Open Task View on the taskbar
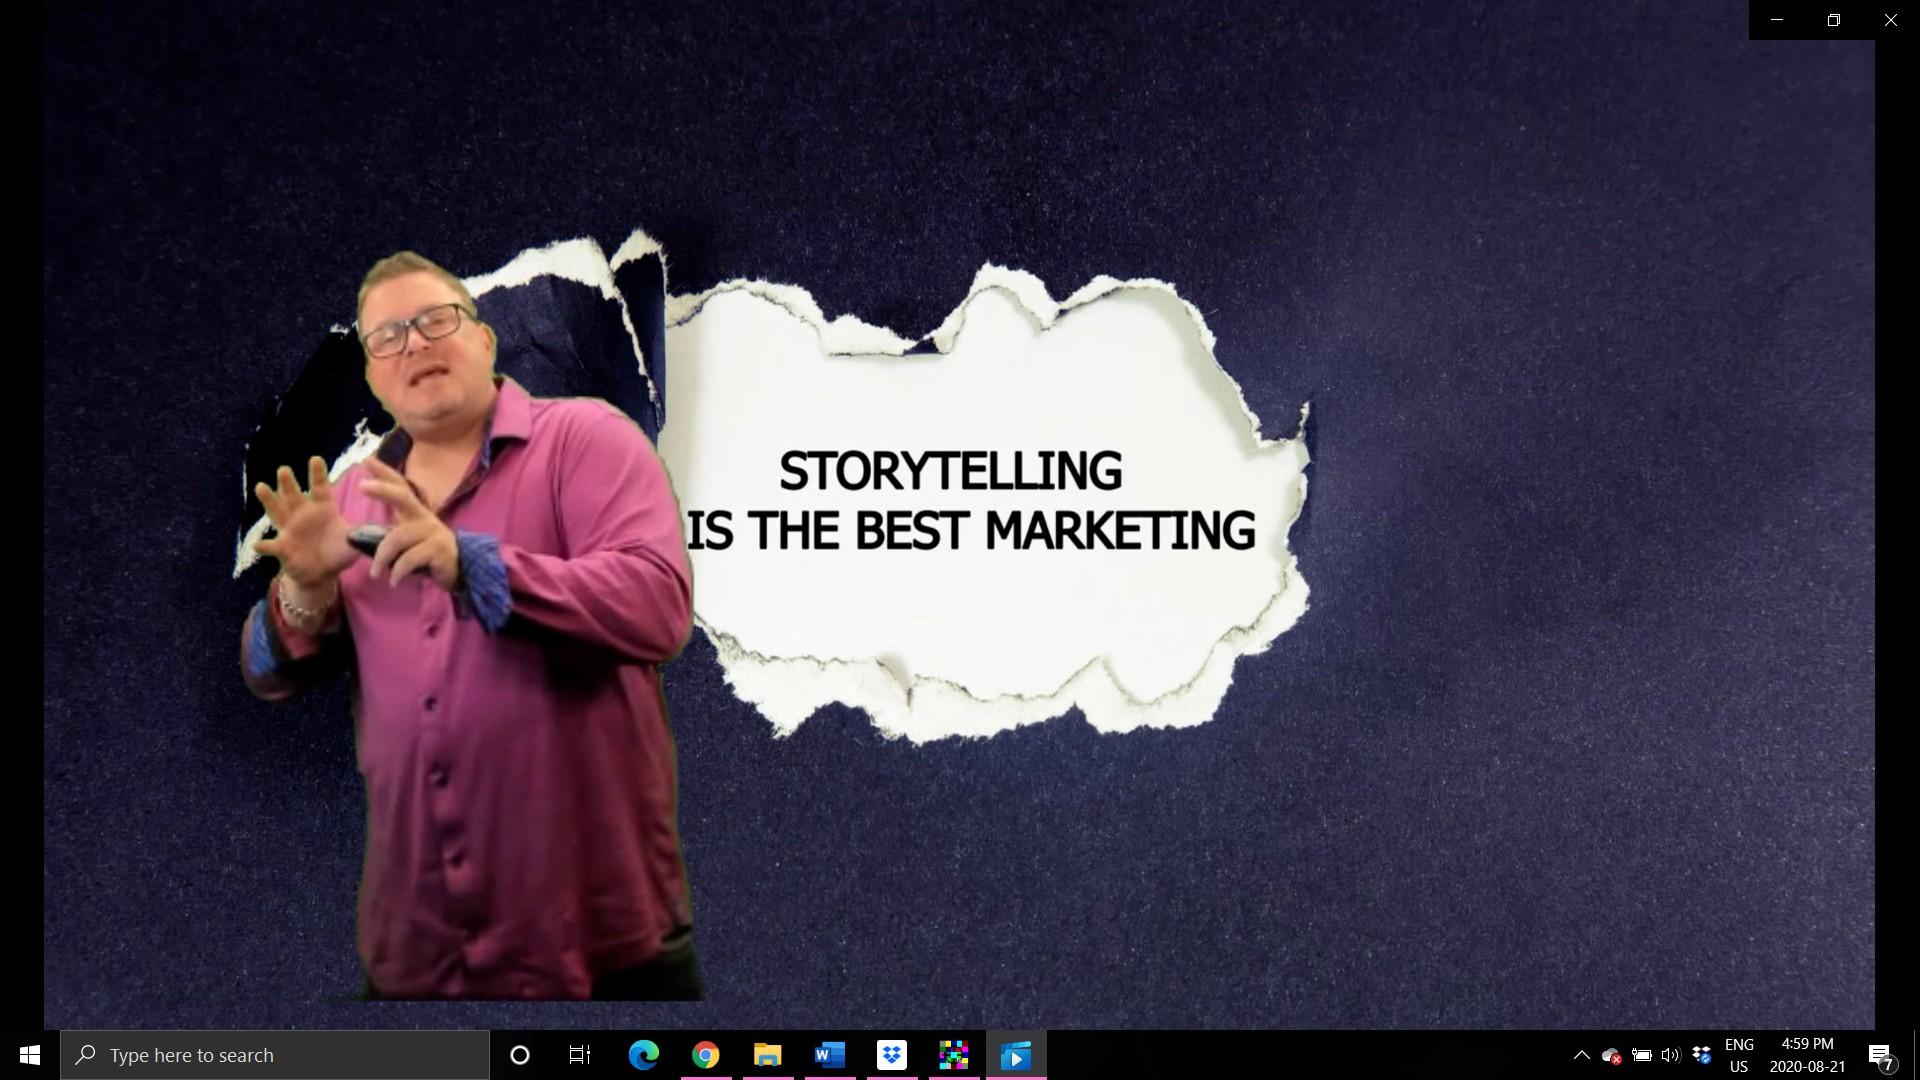 point(580,1055)
